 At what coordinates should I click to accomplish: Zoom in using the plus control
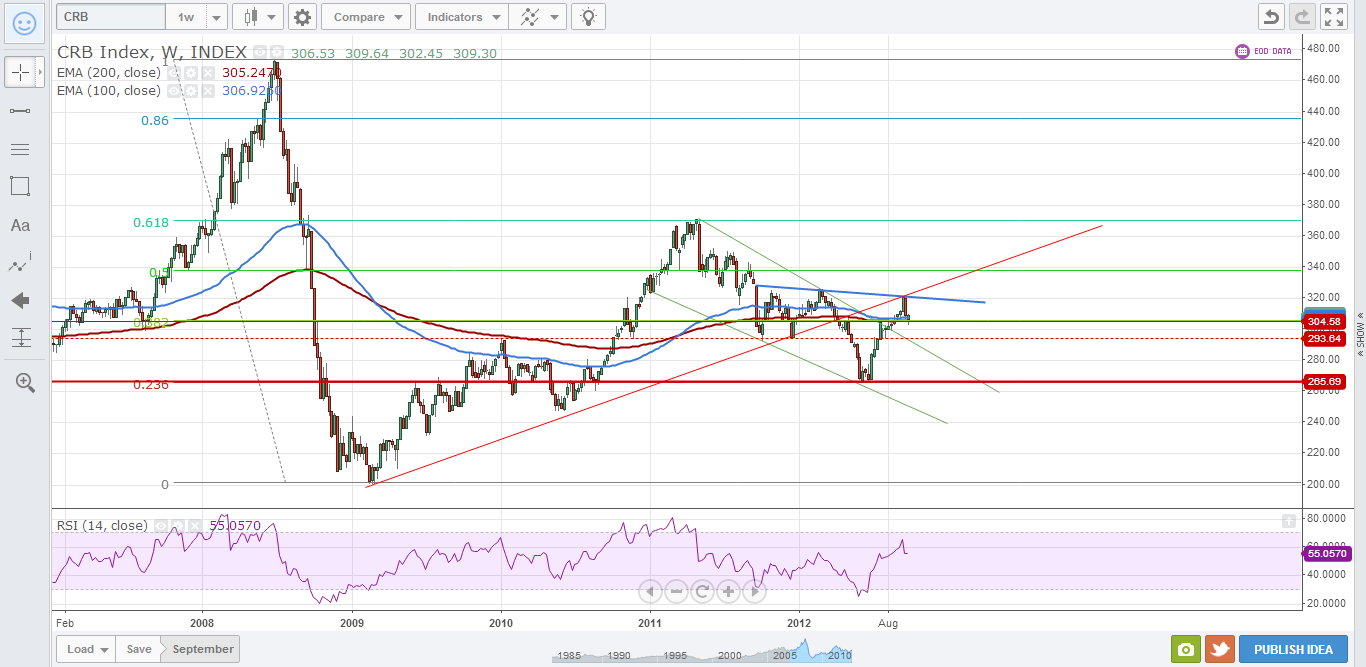pyautogui.click(x=728, y=591)
